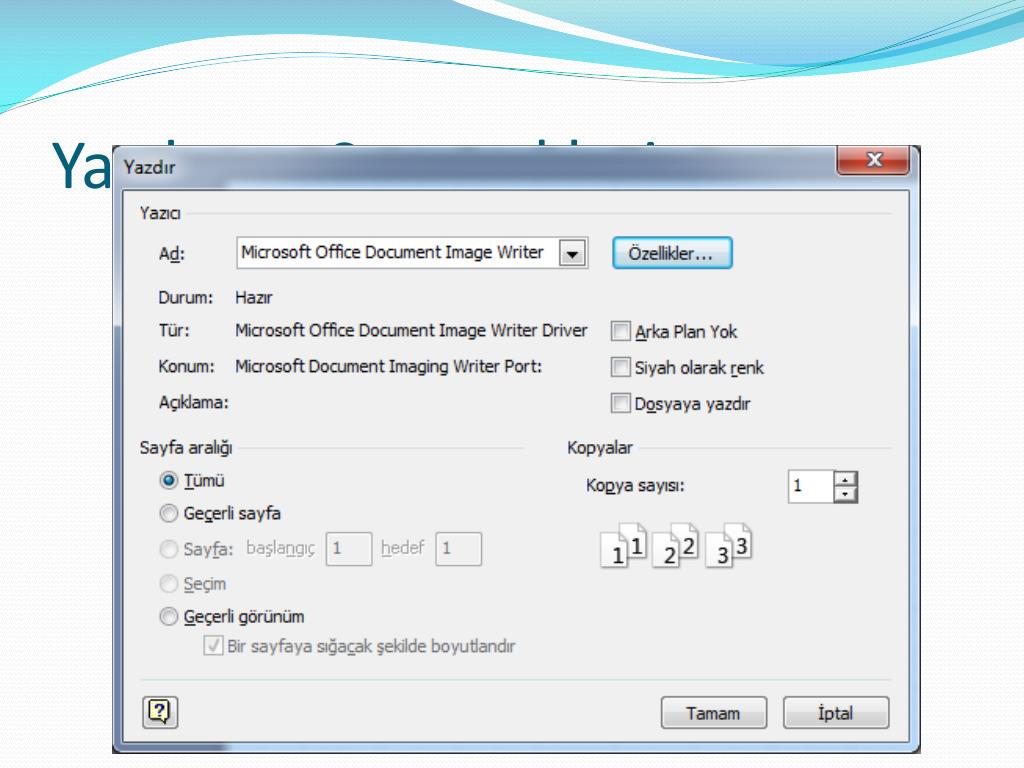1024x768 pixels.
Task: Click Microsoft Document Imaging Writer Port text
Action: click(389, 366)
